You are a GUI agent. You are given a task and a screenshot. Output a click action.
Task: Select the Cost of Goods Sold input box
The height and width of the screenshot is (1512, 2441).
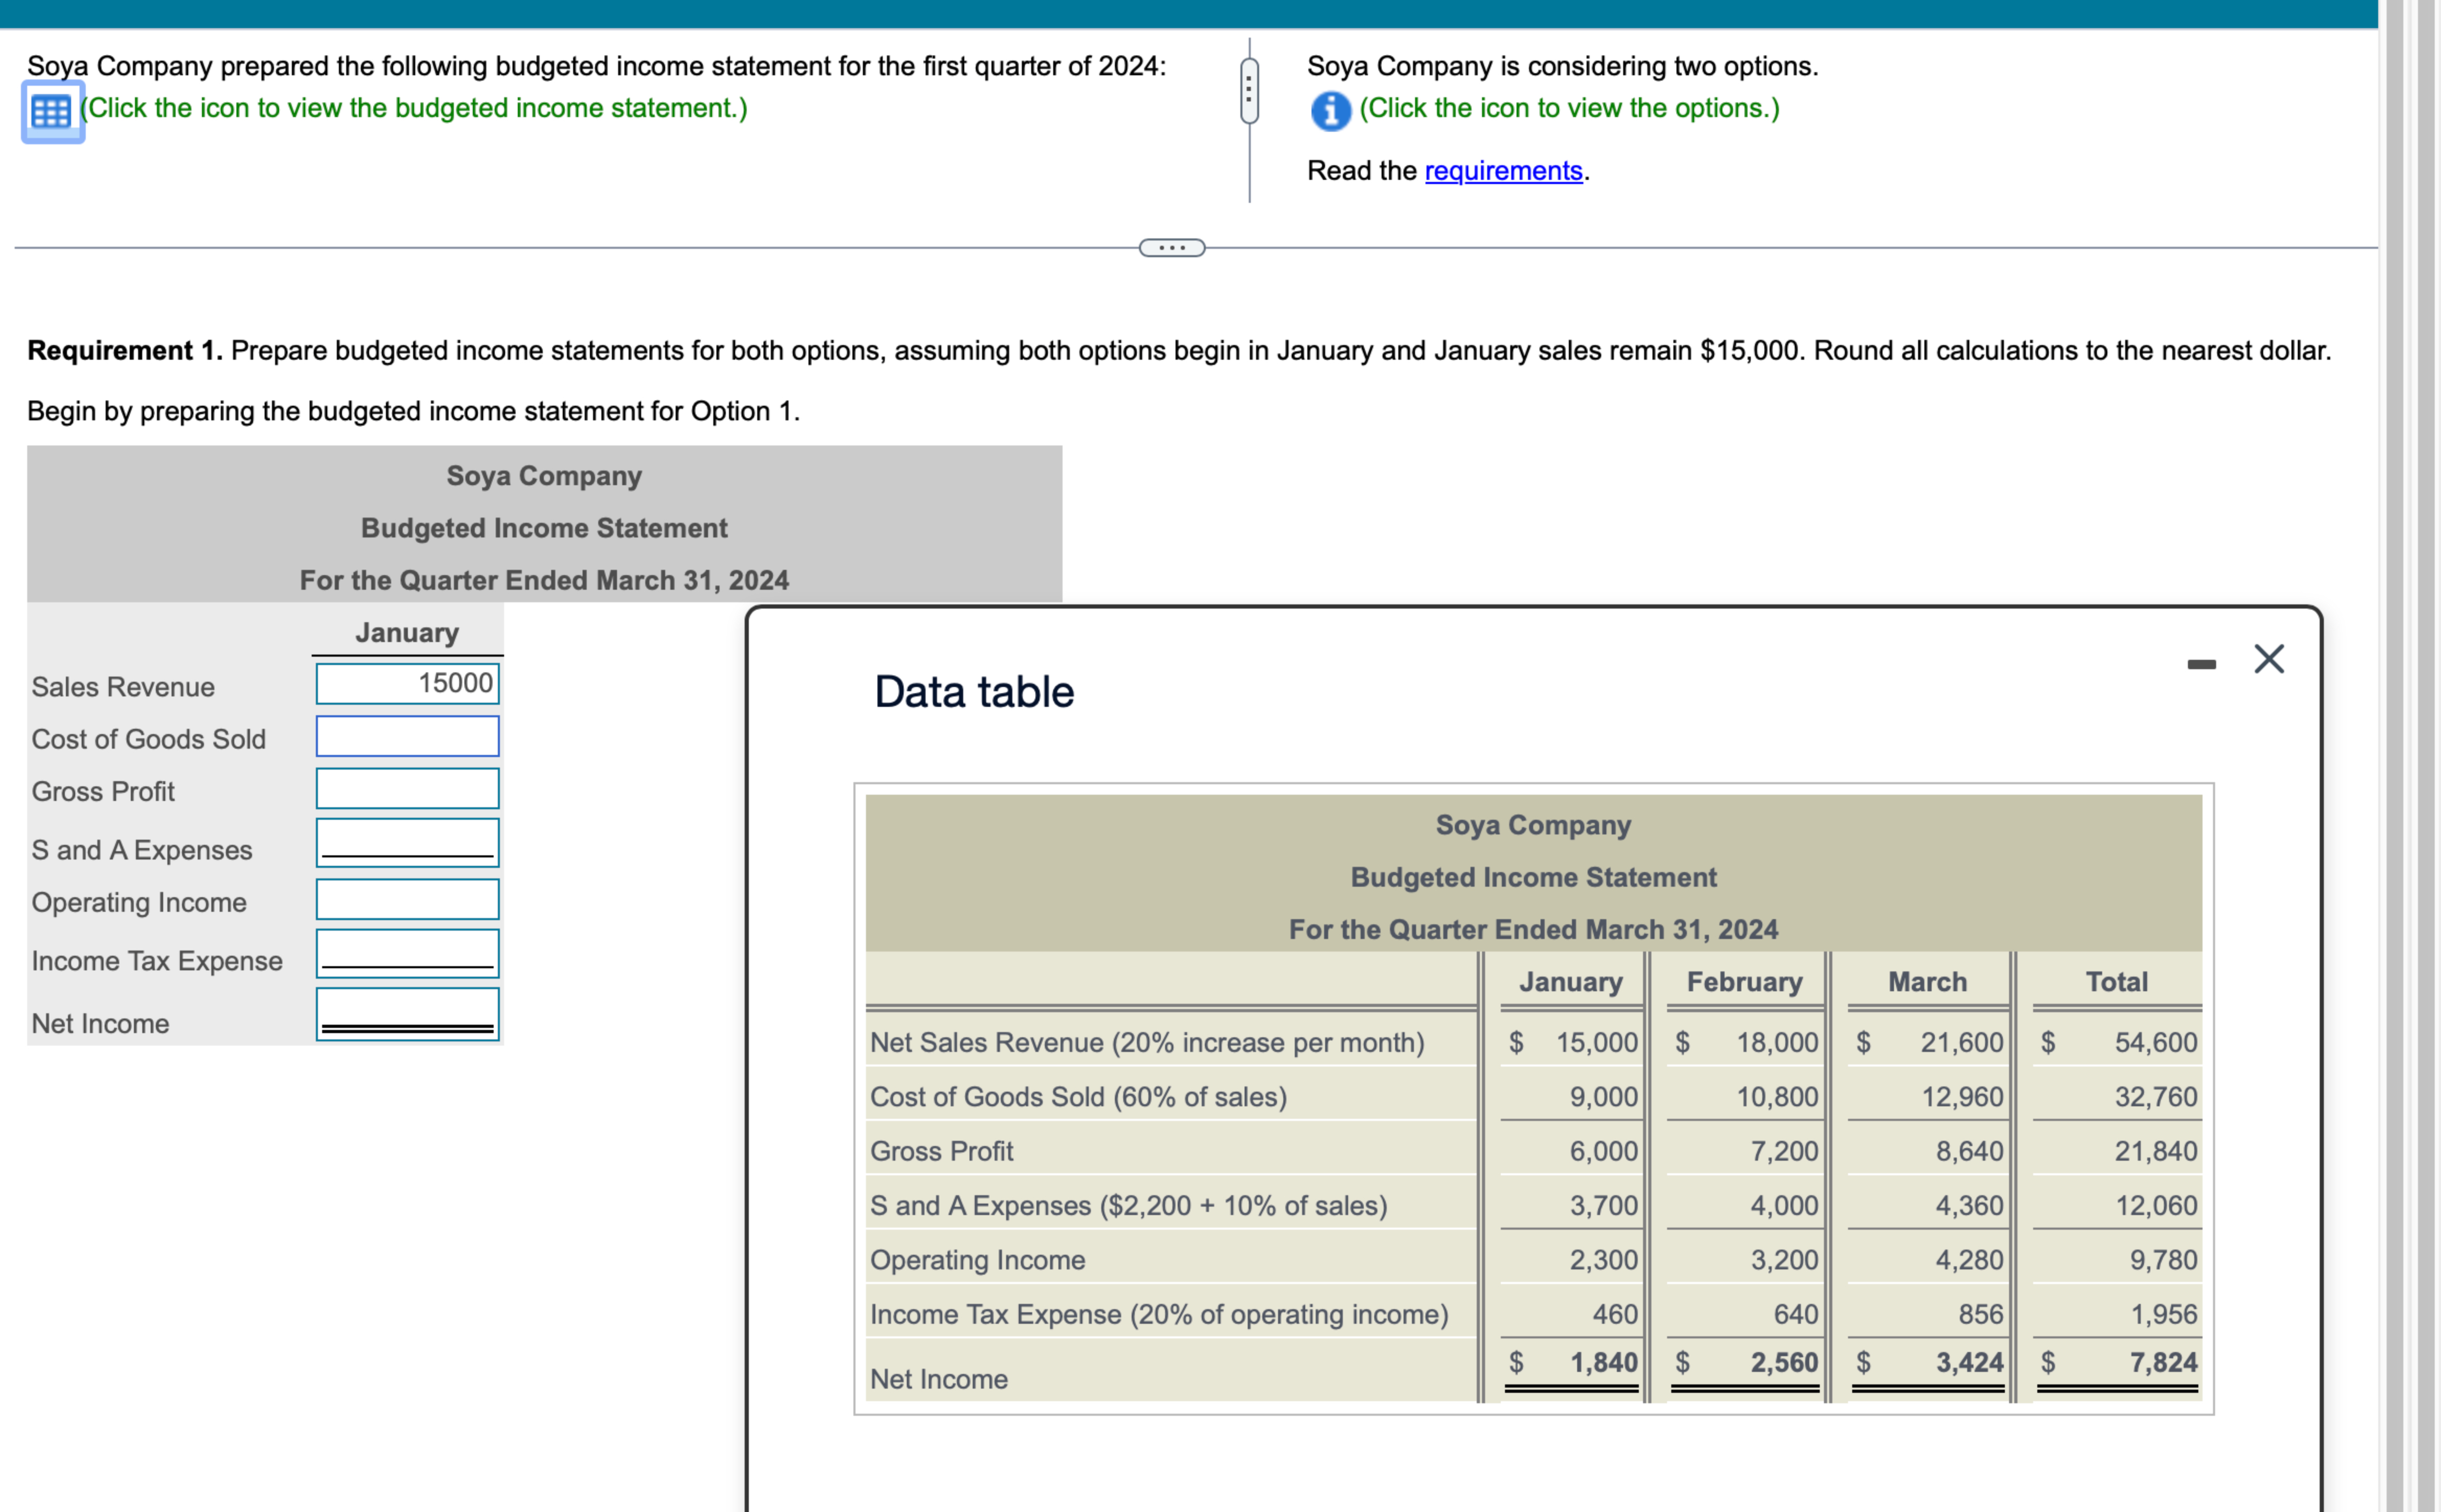click(407, 737)
